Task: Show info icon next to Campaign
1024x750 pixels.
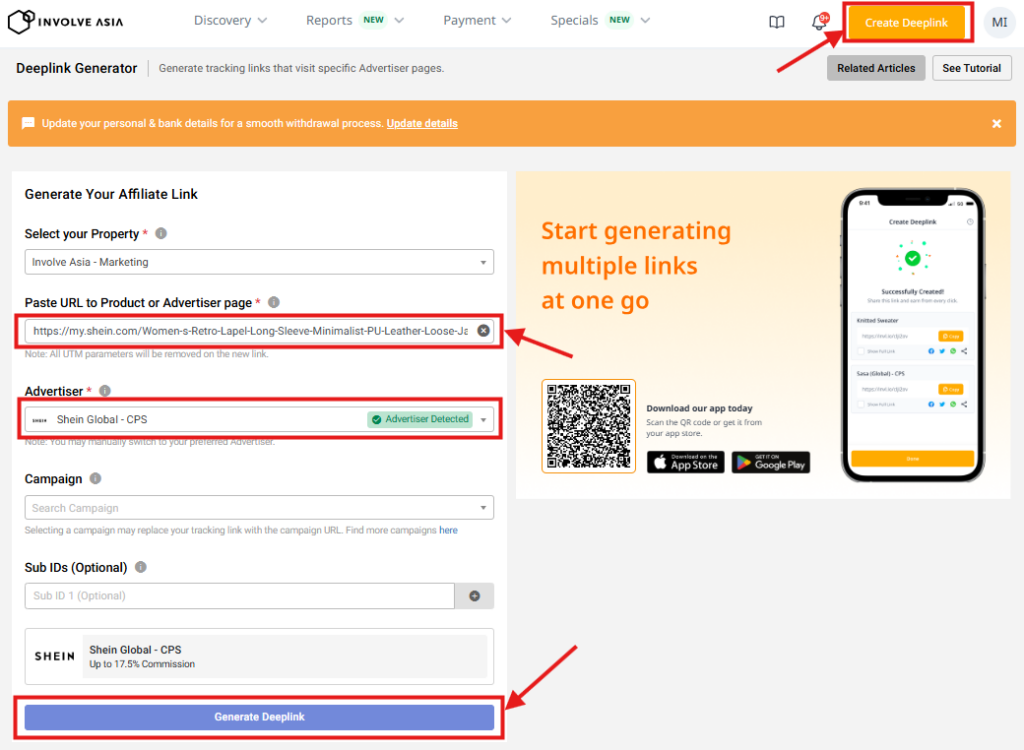Action: (x=95, y=479)
